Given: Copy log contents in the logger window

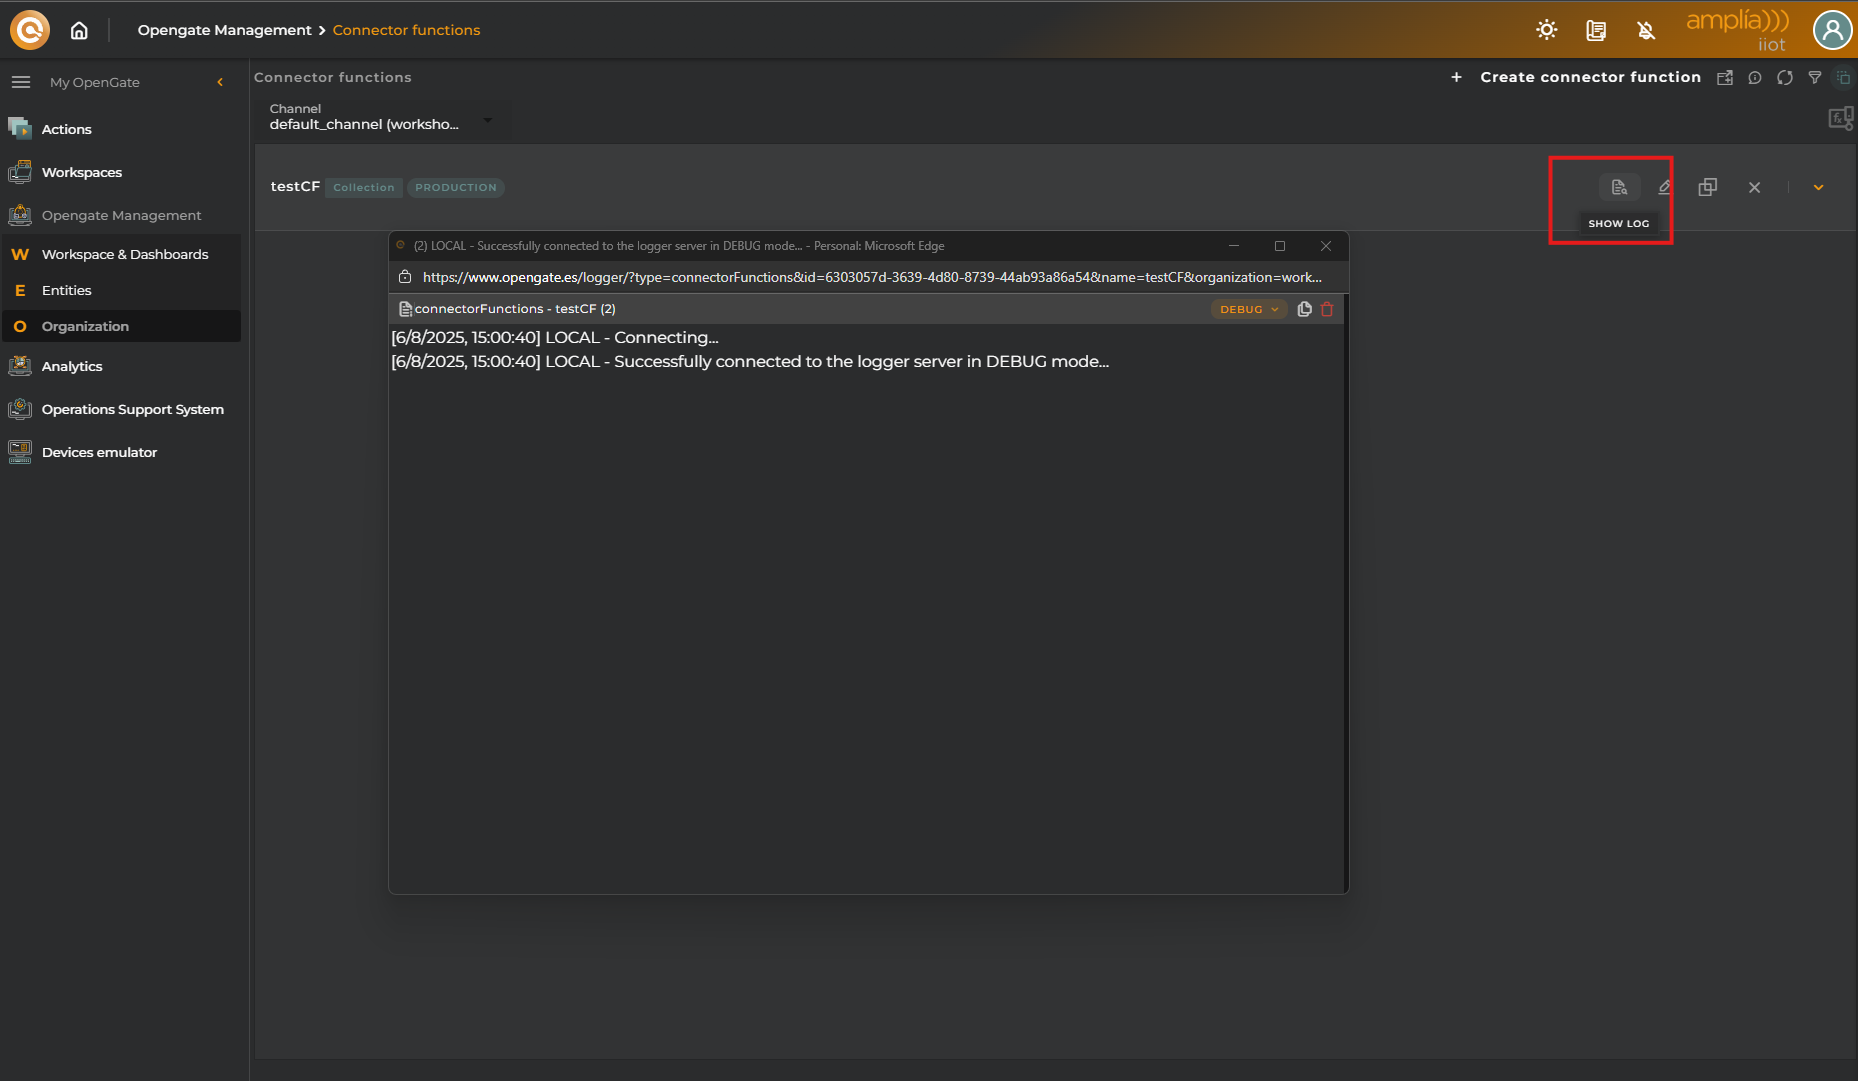Looking at the screenshot, I should click(1304, 309).
